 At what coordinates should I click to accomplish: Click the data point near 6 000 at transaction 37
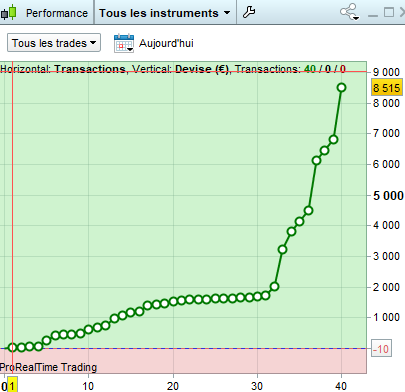tap(316, 161)
